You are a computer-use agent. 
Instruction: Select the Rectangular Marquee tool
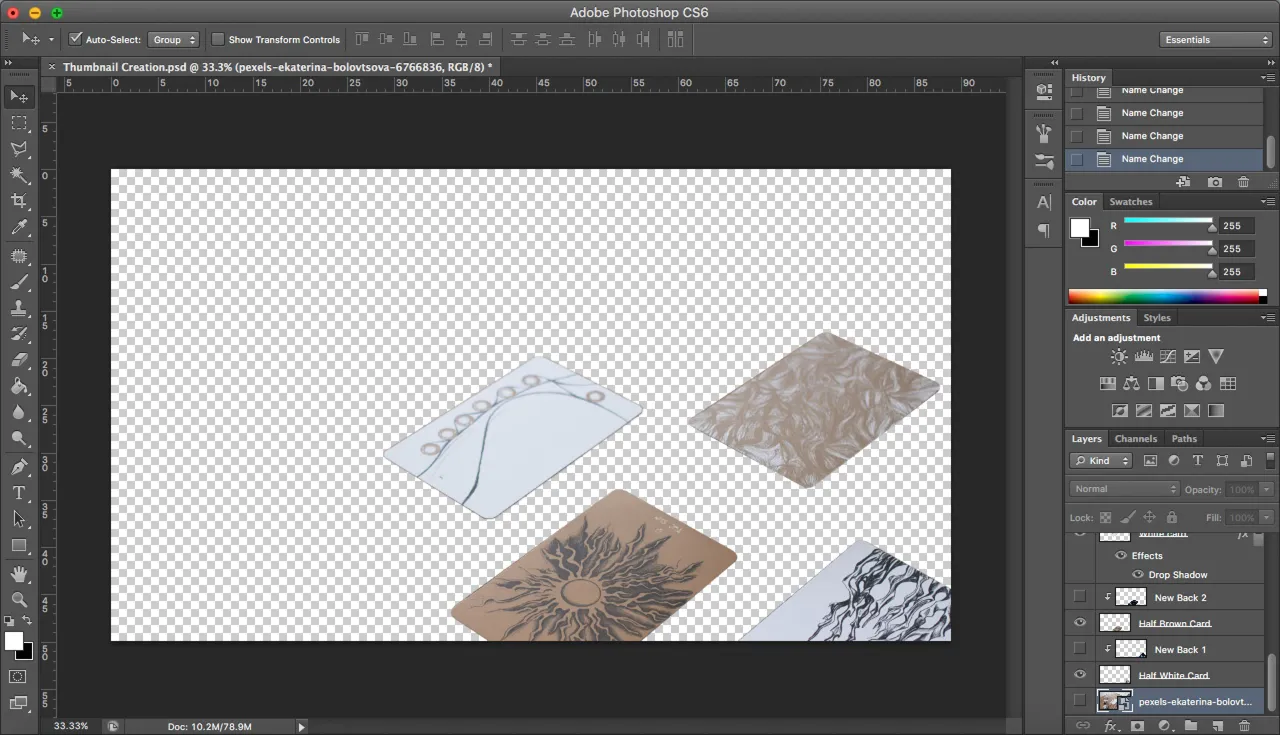tap(19, 123)
